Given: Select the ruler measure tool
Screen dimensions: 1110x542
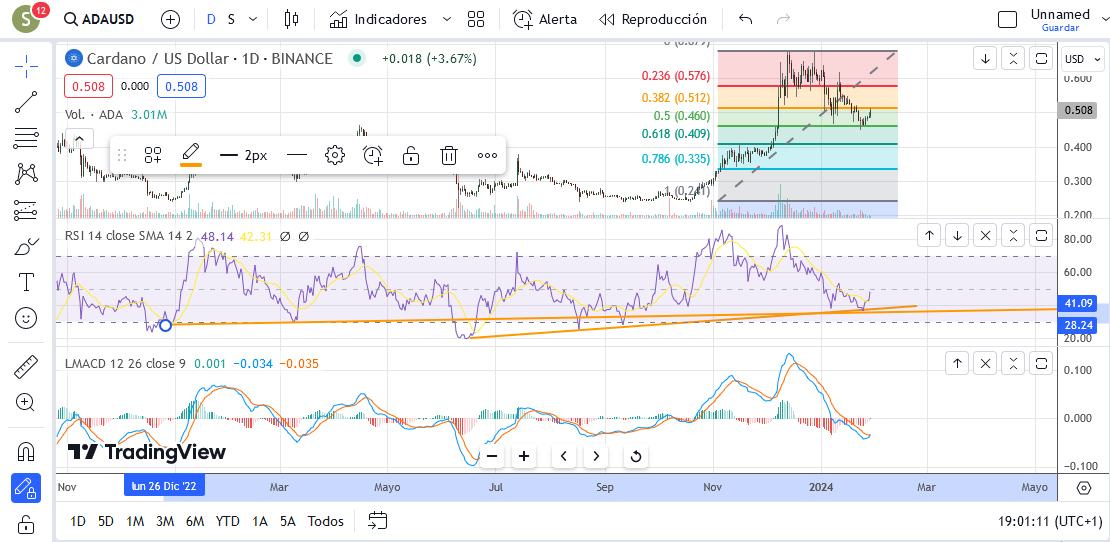Looking at the screenshot, I should pos(26,367).
